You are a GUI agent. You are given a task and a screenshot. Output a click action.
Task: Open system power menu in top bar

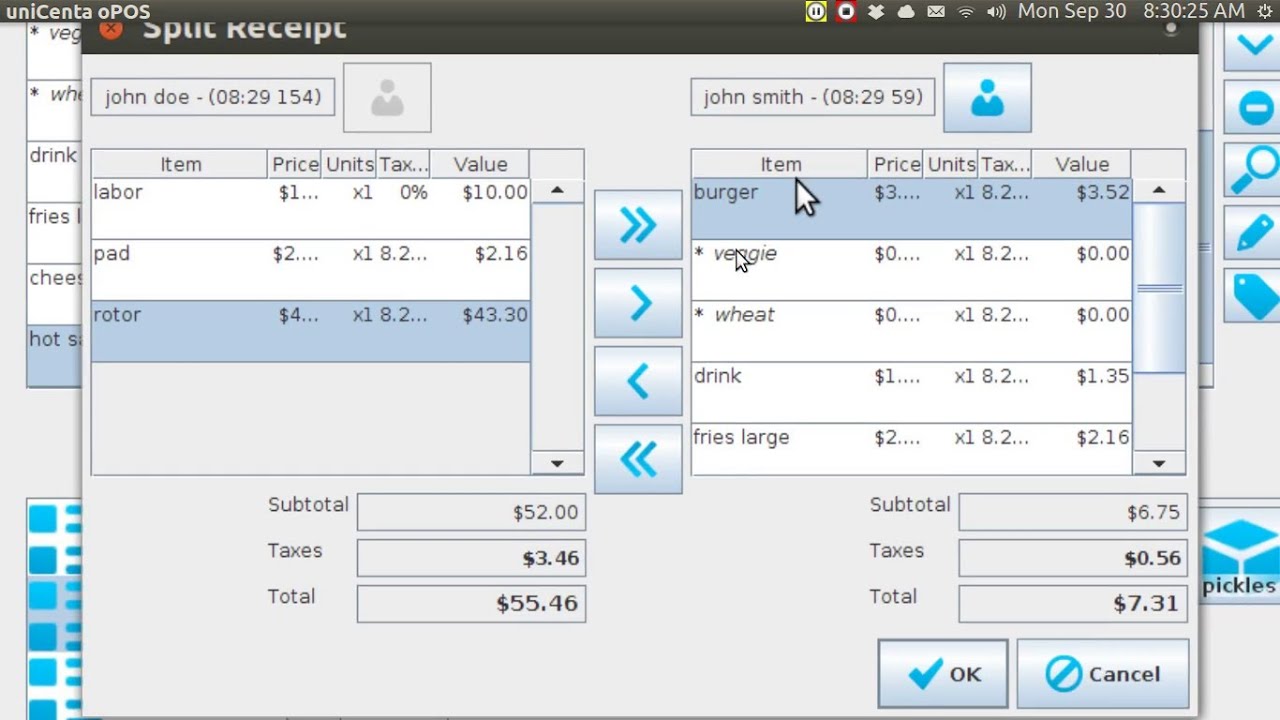point(1264,12)
